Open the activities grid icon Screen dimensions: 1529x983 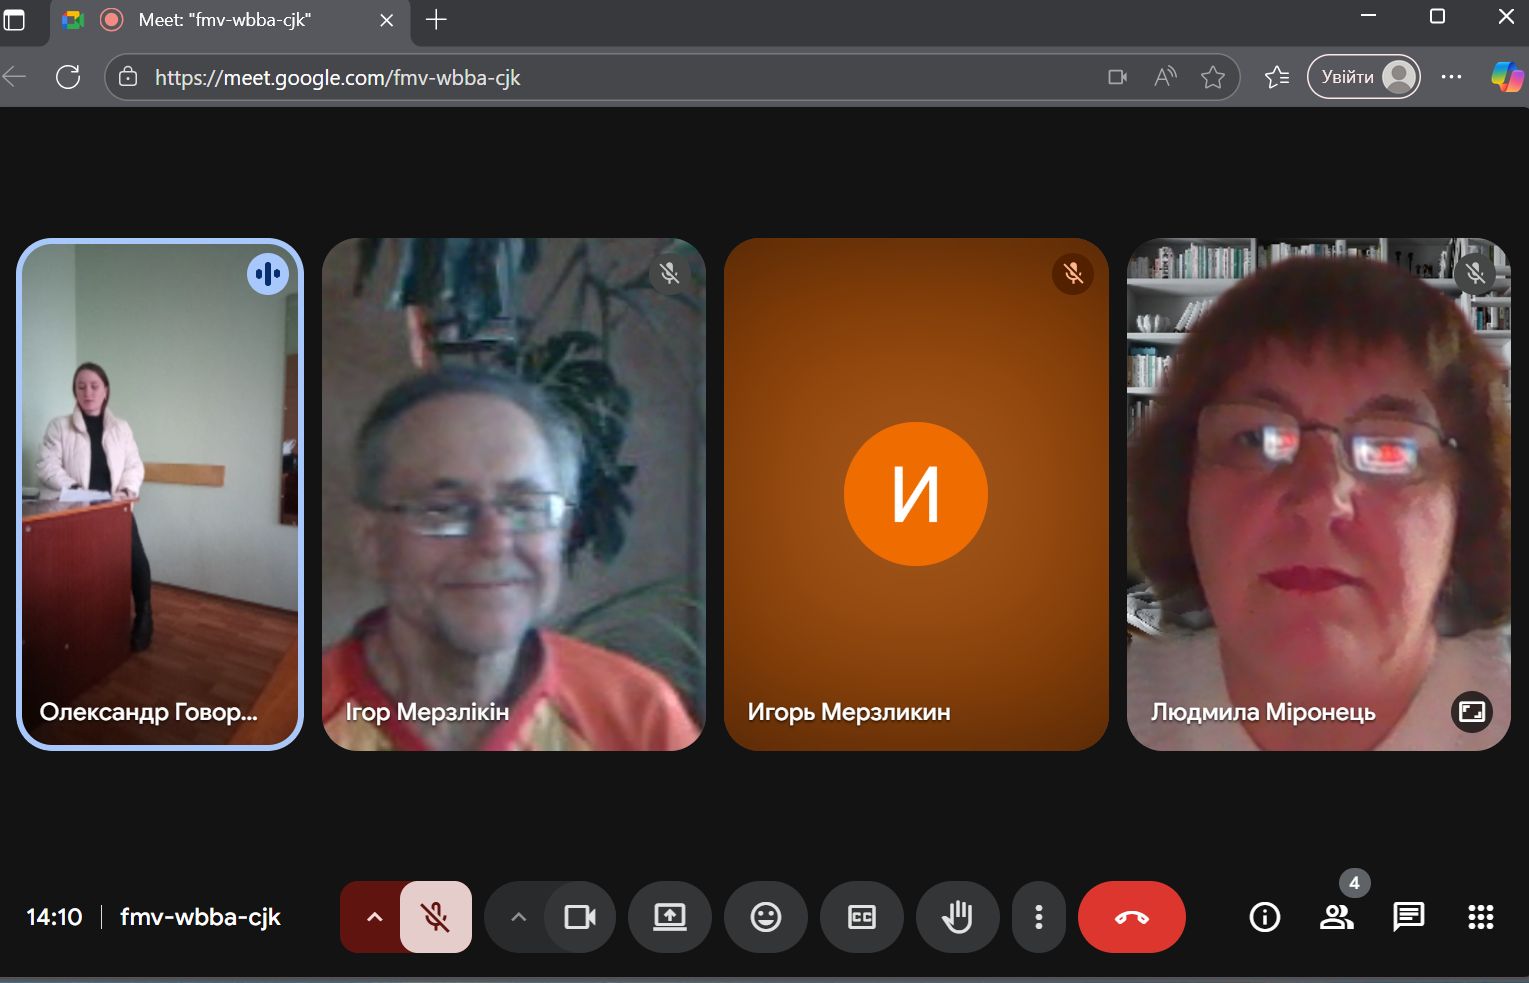click(x=1480, y=917)
